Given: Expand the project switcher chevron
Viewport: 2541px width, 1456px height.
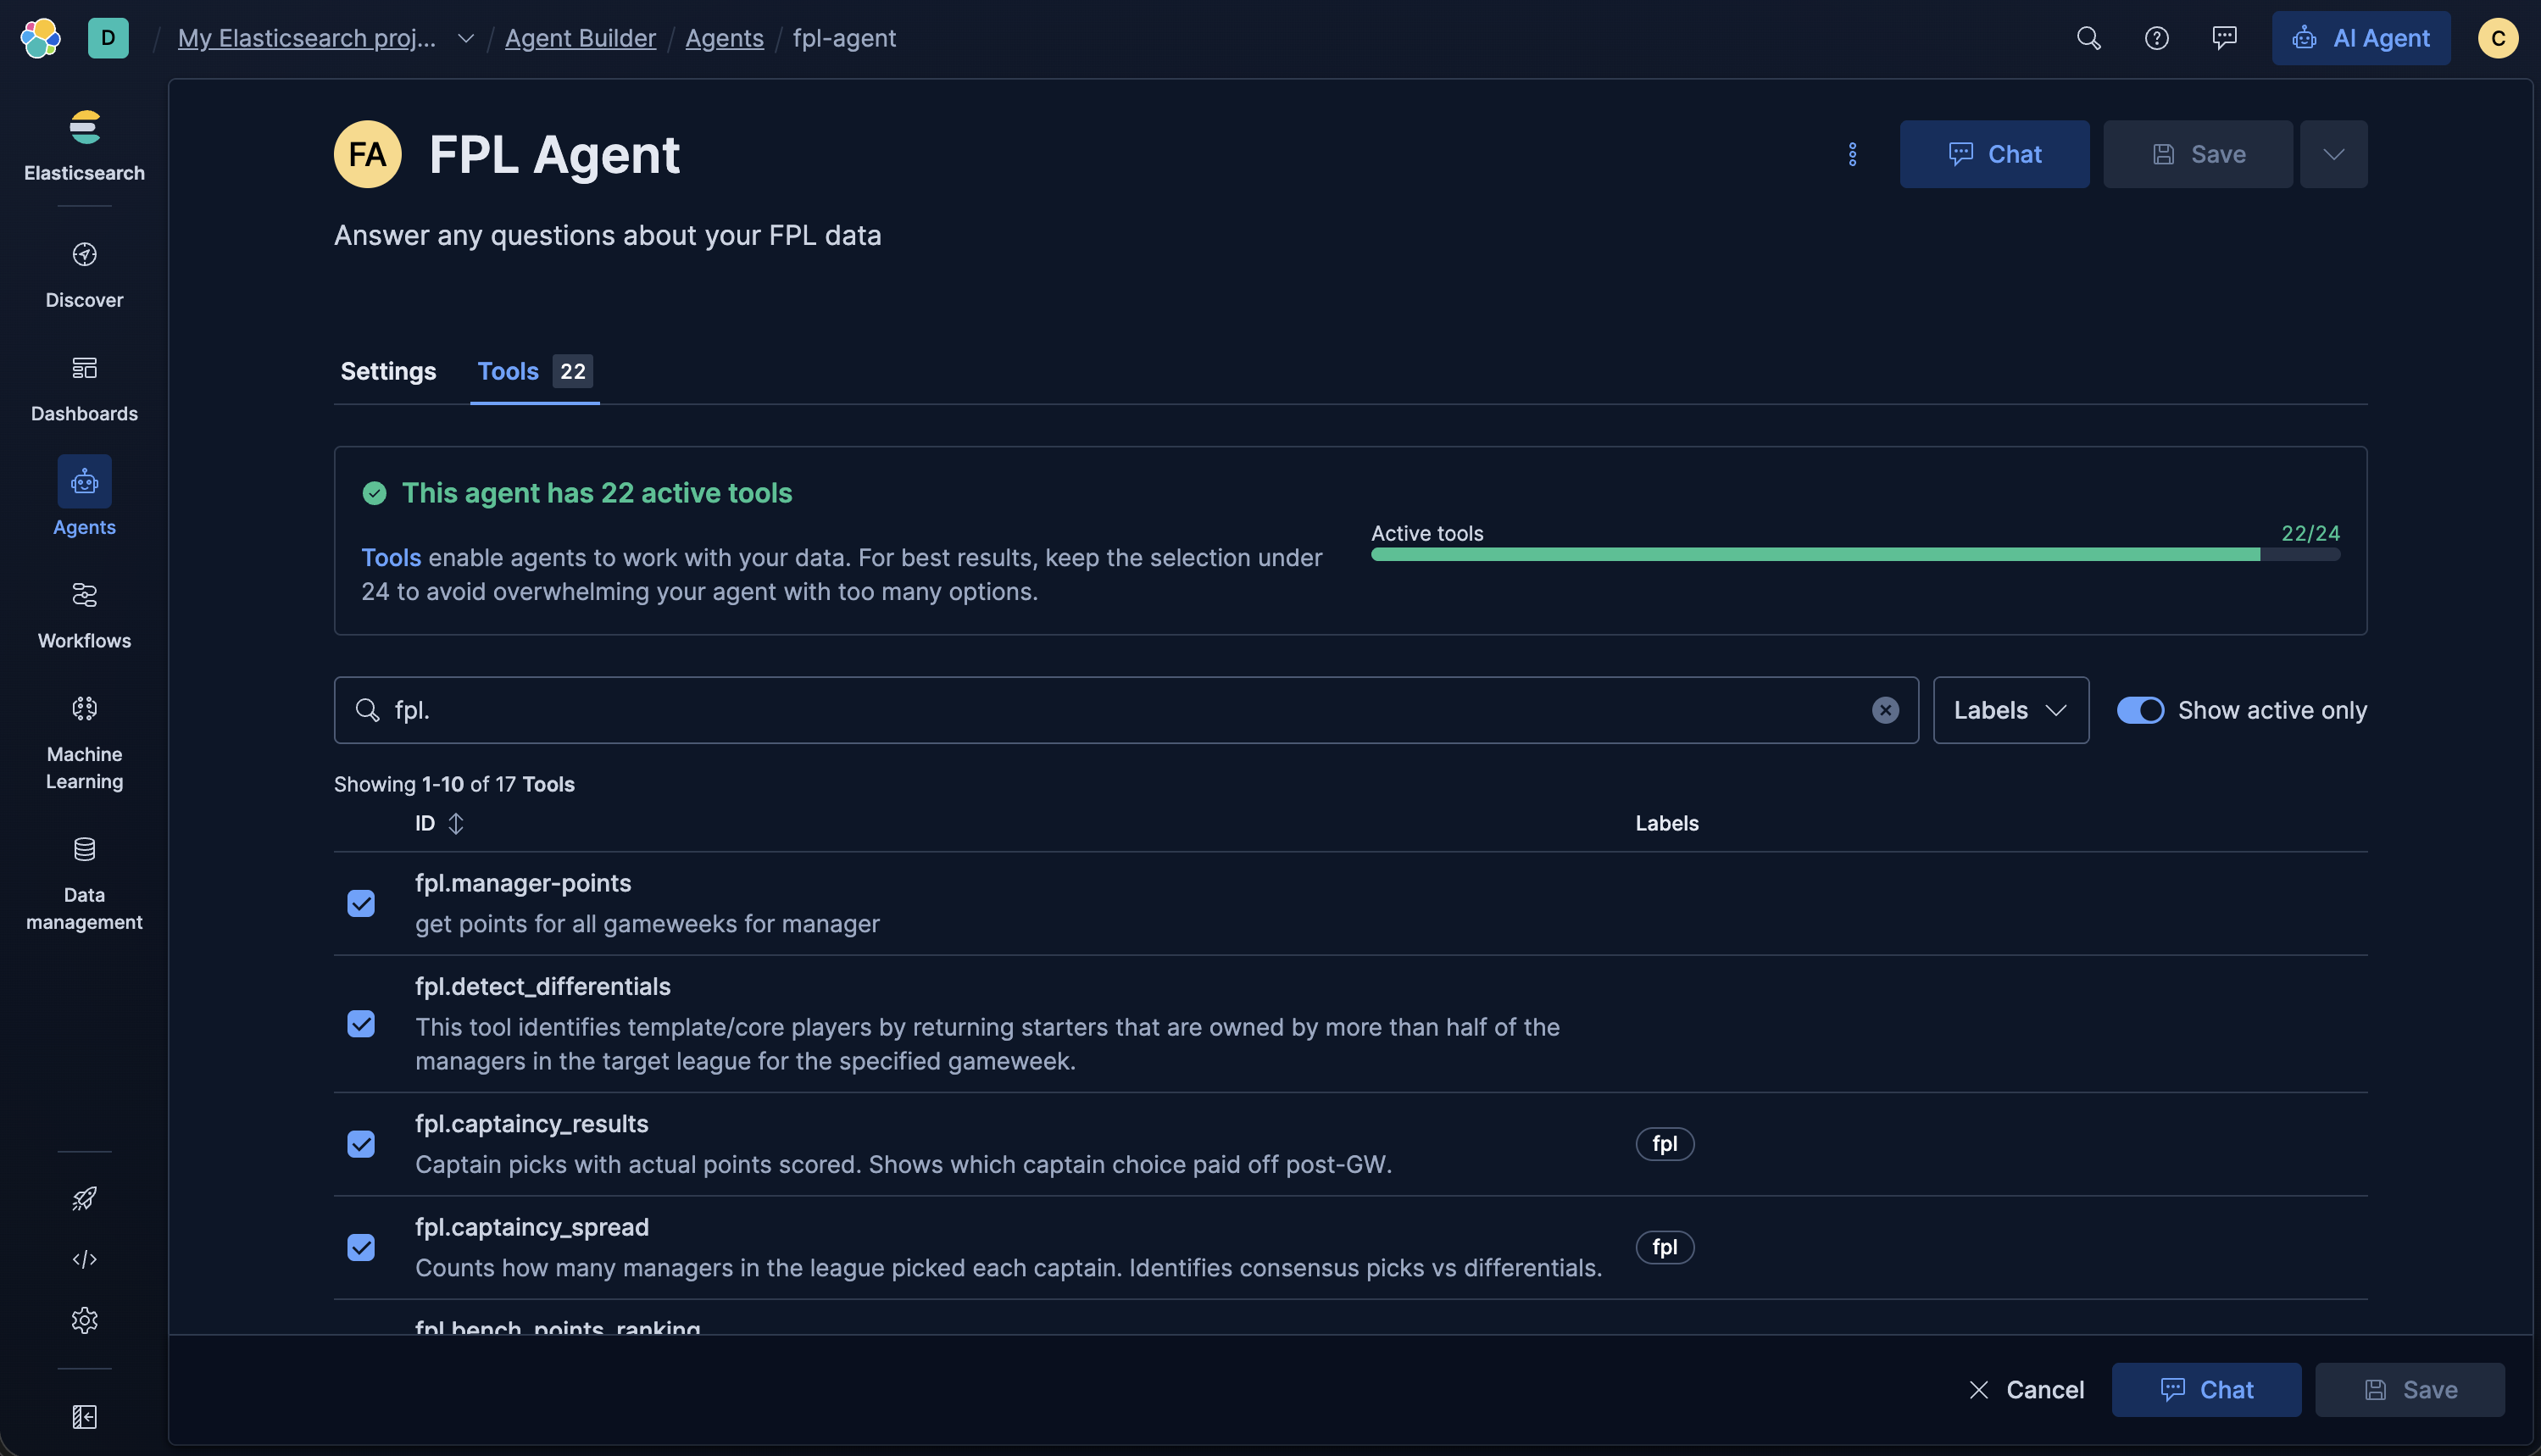Looking at the screenshot, I should 465,38.
